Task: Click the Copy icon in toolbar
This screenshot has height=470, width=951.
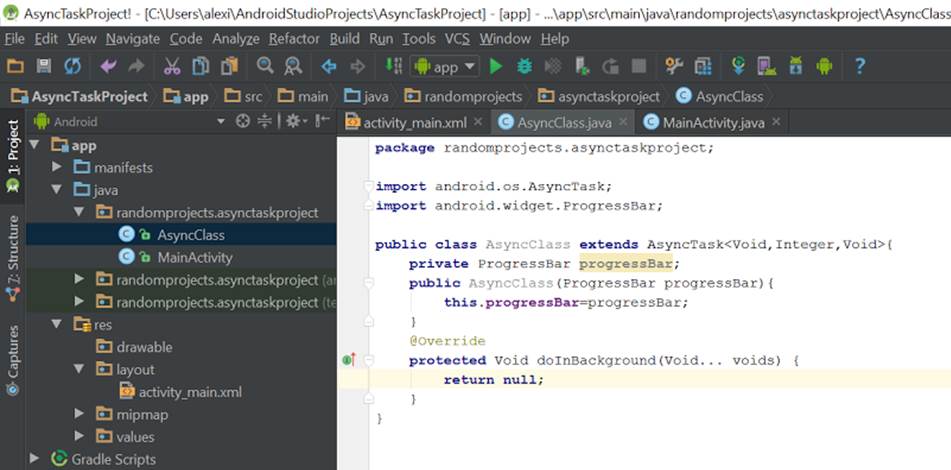Action: (x=201, y=66)
